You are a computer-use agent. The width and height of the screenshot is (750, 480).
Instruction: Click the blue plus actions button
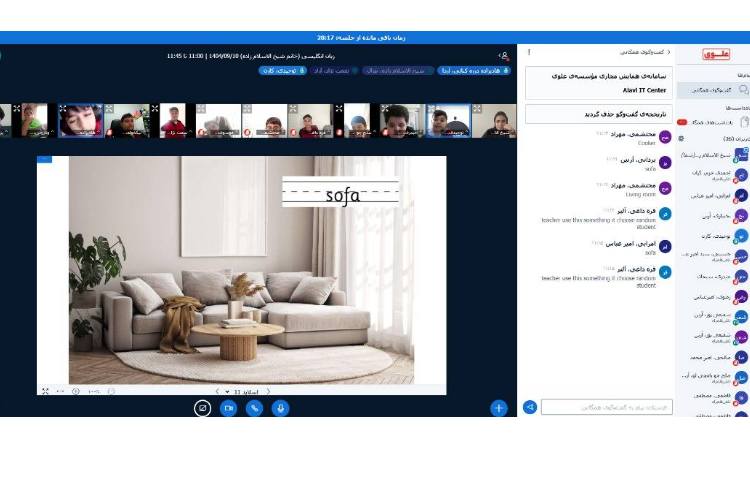click(498, 408)
